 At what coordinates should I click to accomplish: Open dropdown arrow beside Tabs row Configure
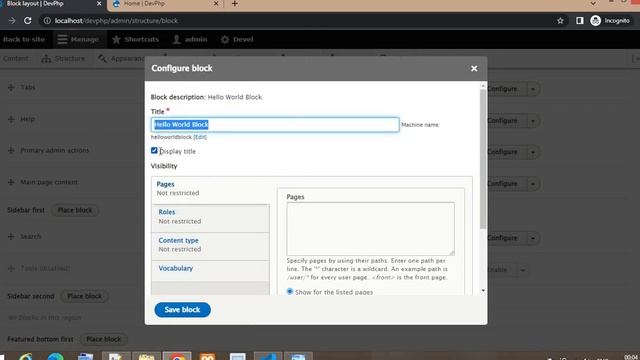(533, 89)
